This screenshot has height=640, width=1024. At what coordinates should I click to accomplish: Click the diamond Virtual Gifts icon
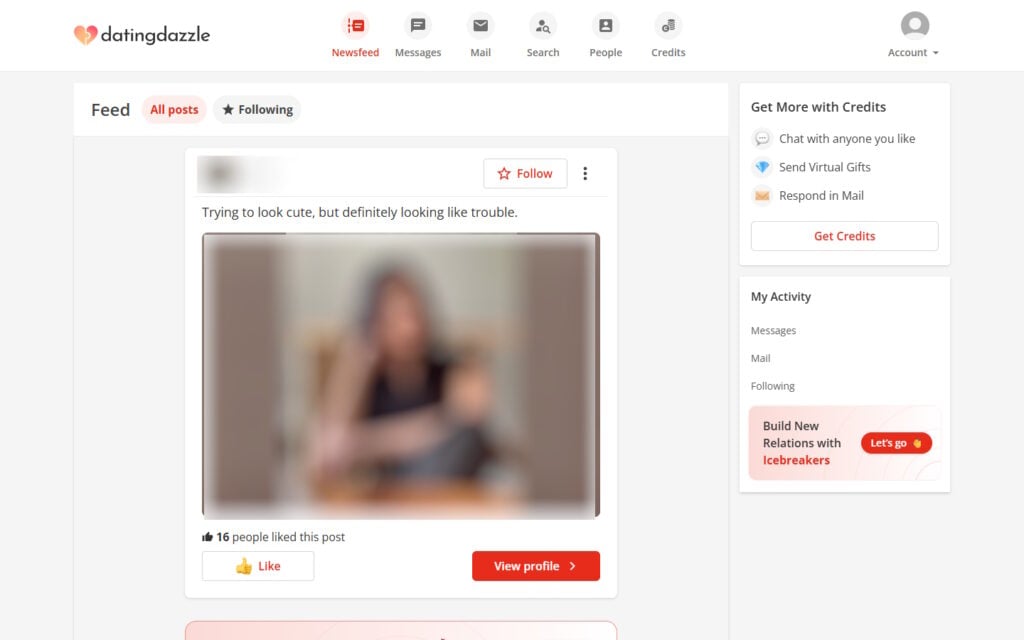point(762,167)
